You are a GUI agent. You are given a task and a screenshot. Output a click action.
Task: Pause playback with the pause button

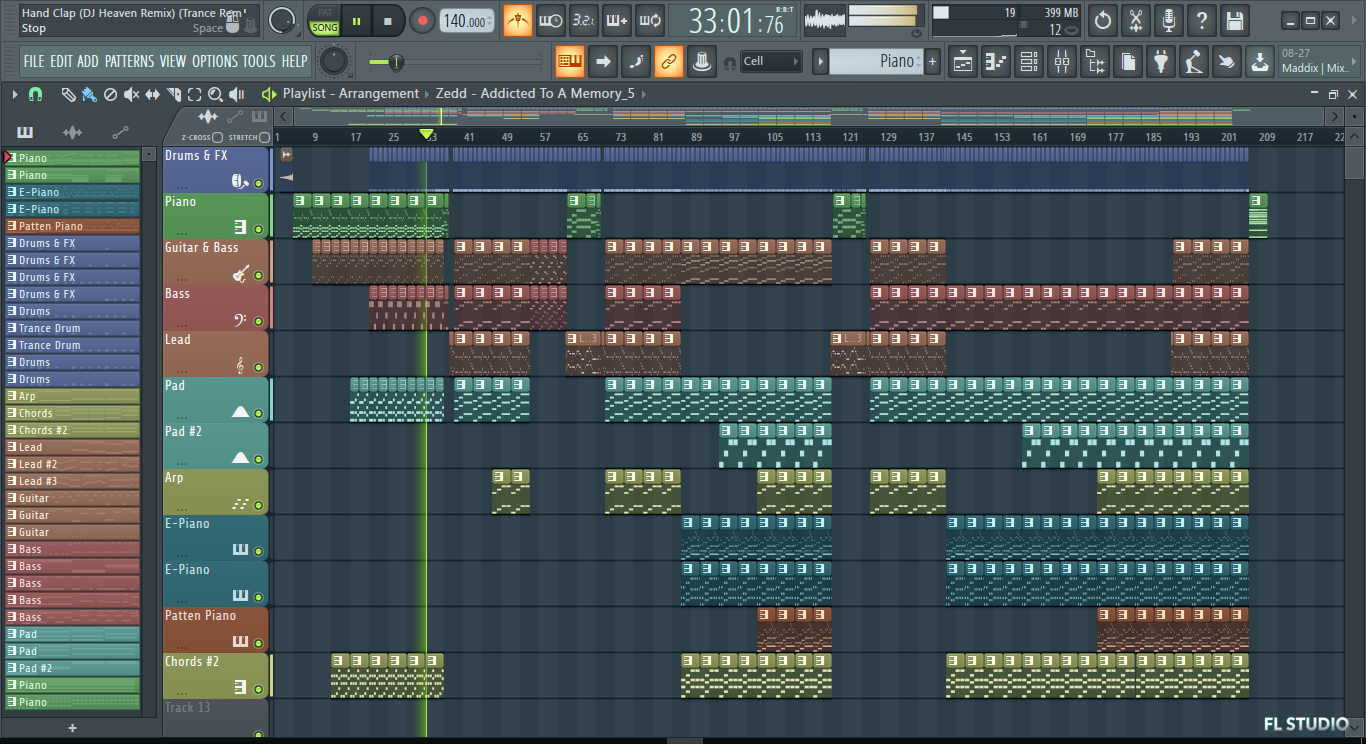(356, 20)
